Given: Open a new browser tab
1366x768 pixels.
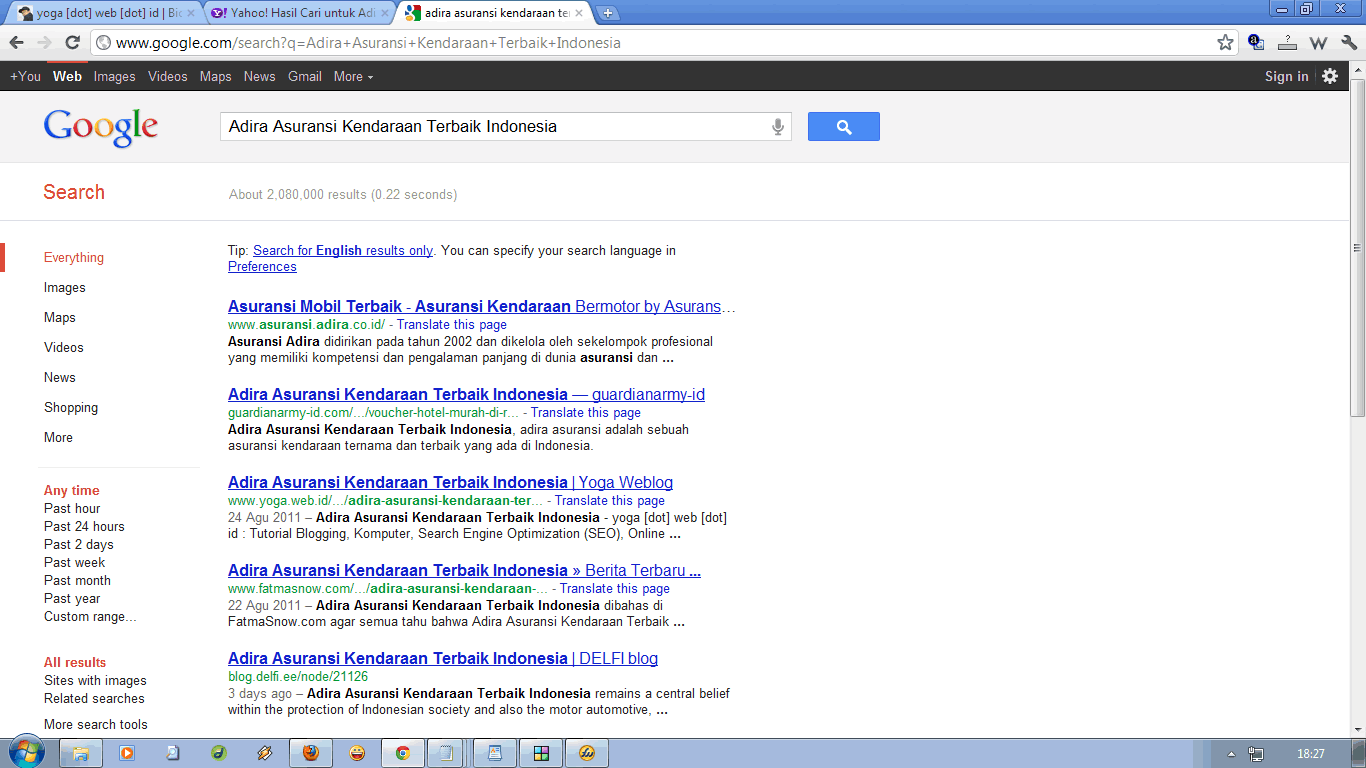Looking at the screenshot, I should [607, 13].
